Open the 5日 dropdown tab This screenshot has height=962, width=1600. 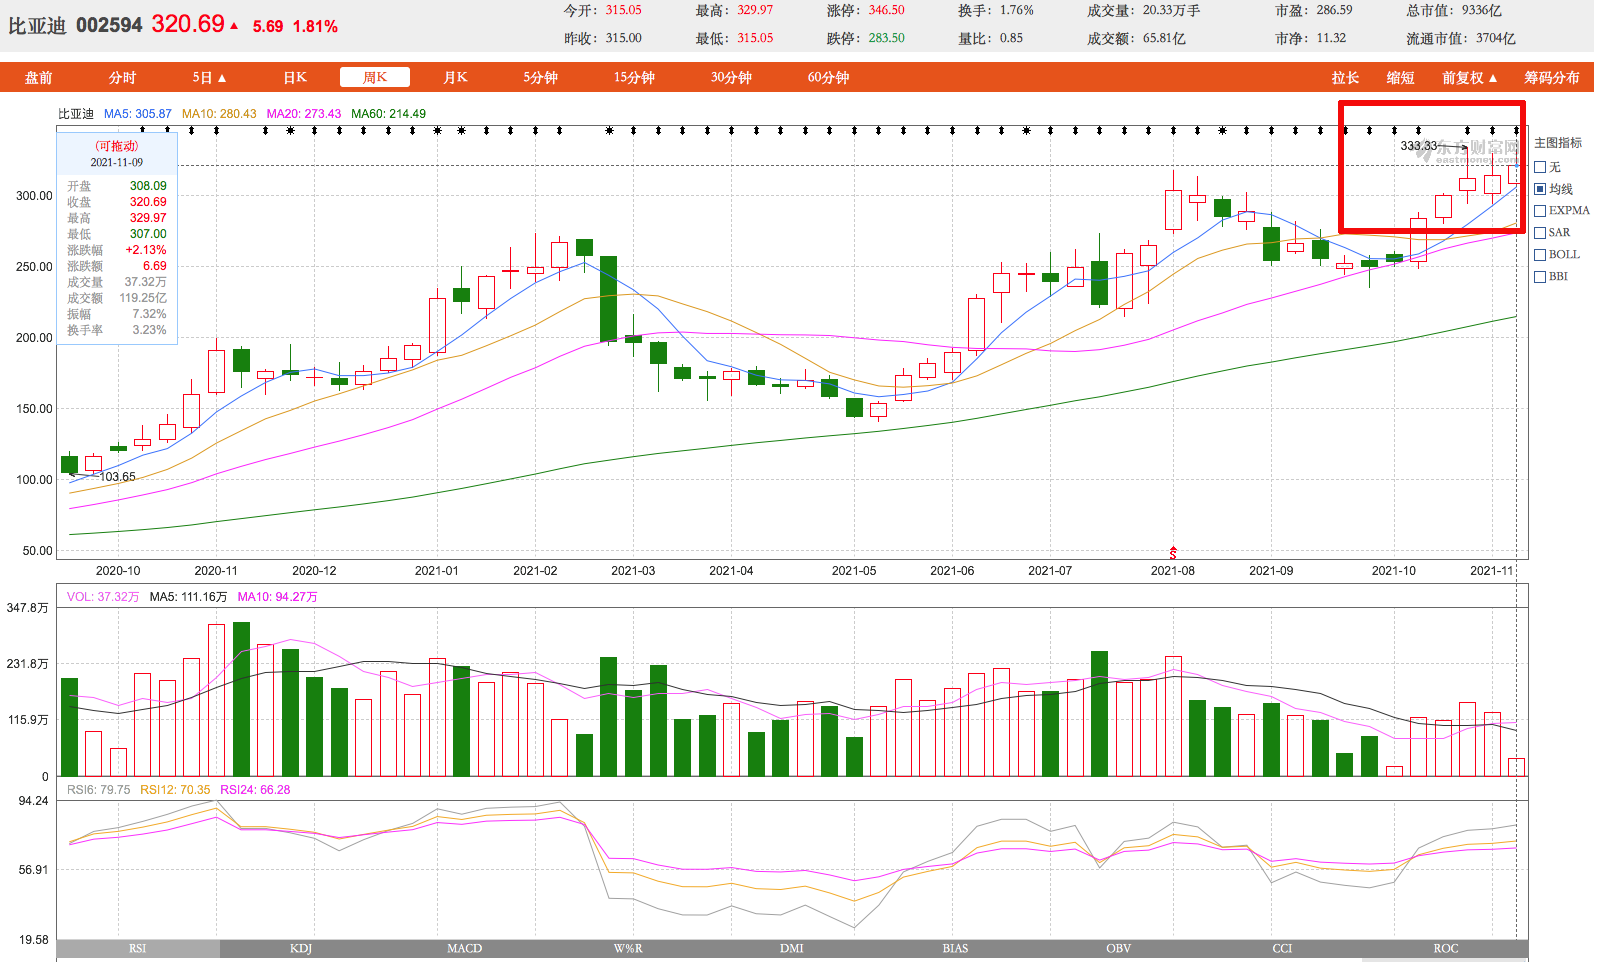210,77
